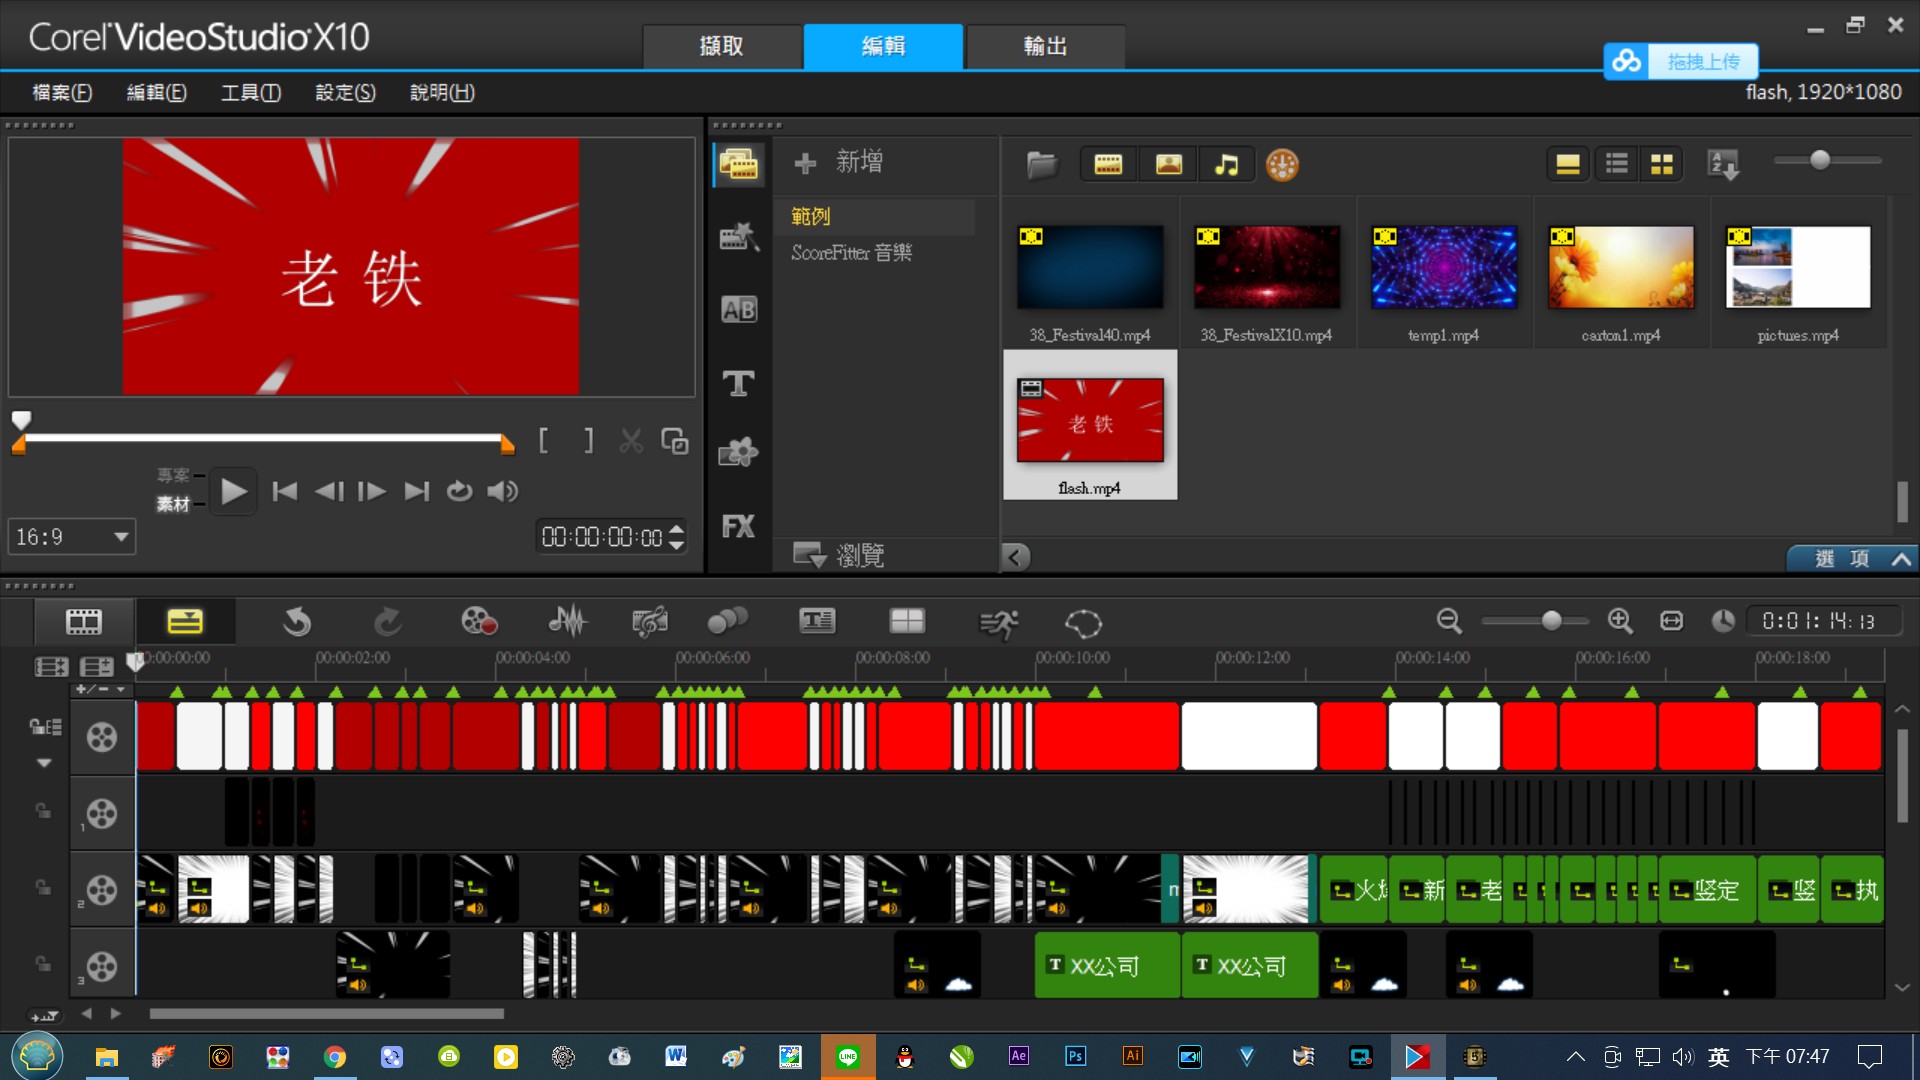Open the Subtitle Editor tool

coord(817,622)
